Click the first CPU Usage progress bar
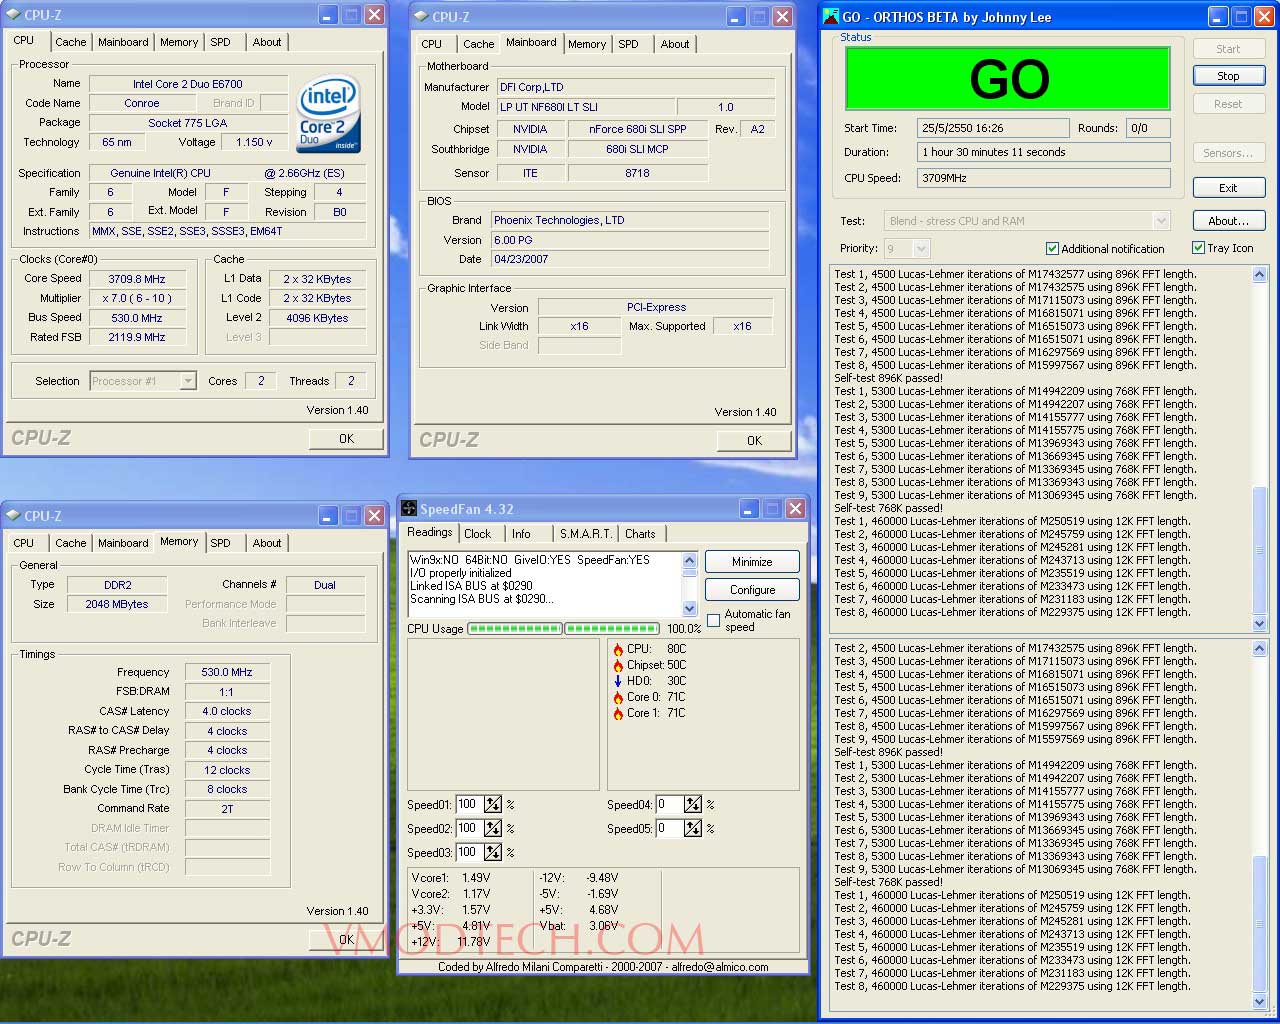Viewport: 1280px width, 1024px height. pyautogui.click(x=514, y=629)
